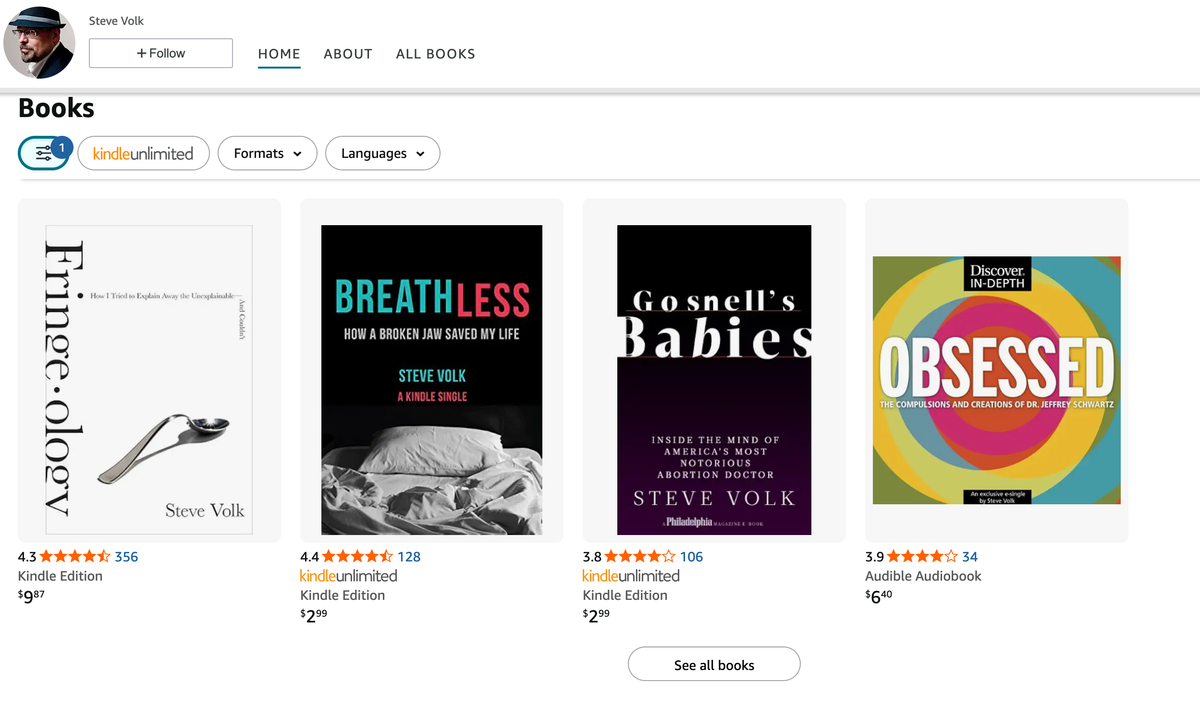Screen dimensions: 1200x728
Task: Click the Kindle Unlimited logo under Breathless
Action: click(x=348, y=576)
